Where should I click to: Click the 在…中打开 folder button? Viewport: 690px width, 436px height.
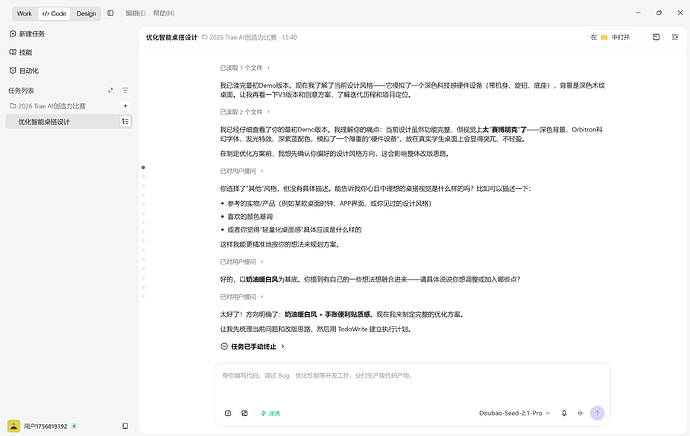pyautogui.click(x=610, y=37)
